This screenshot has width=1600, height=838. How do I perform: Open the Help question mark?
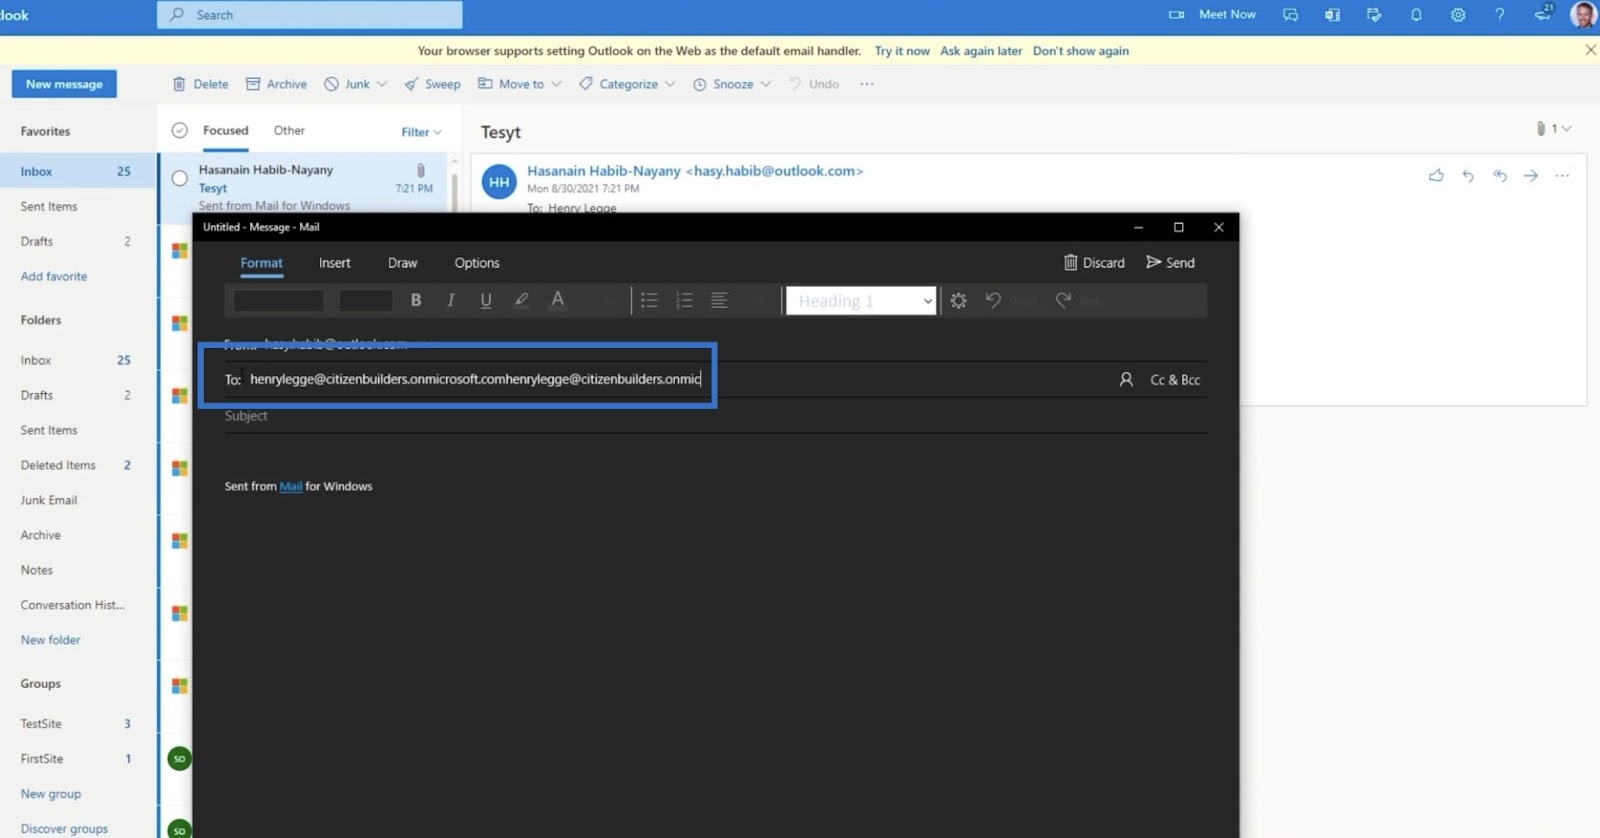(x=1499, y=15)
